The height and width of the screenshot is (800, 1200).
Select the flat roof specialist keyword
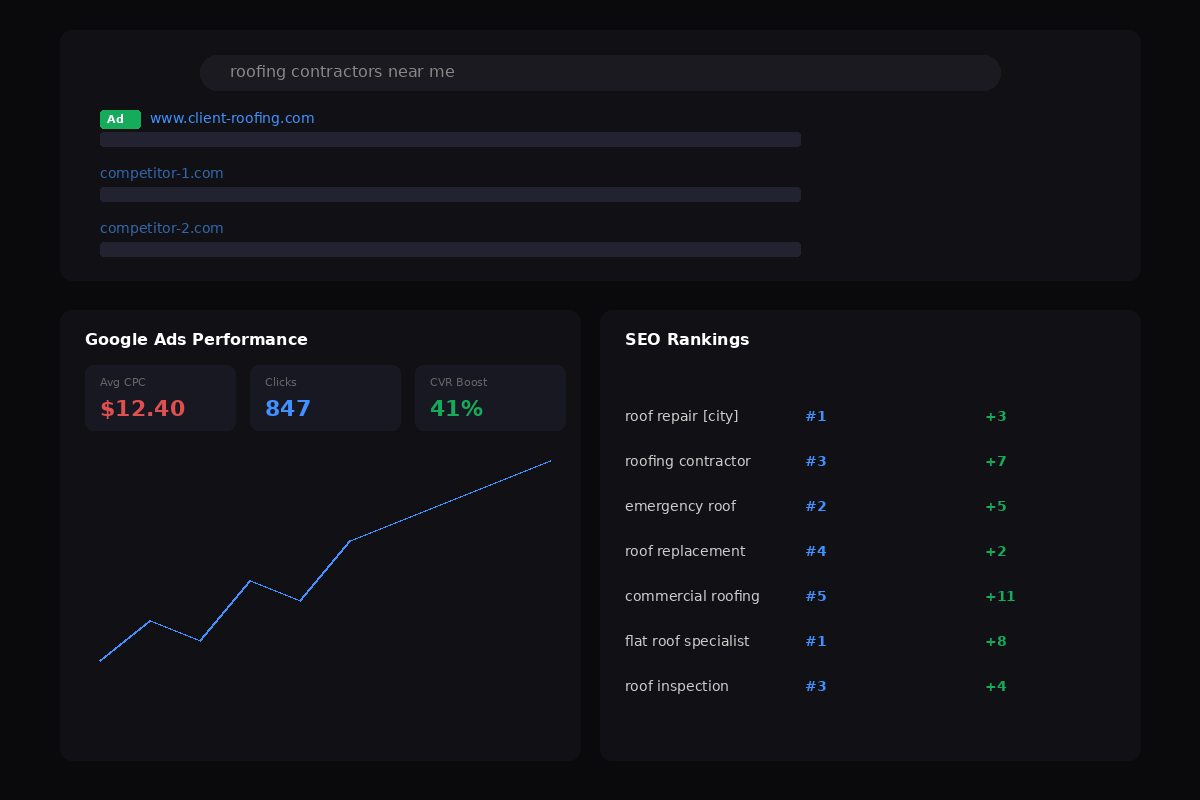click(x=687, y=641)
